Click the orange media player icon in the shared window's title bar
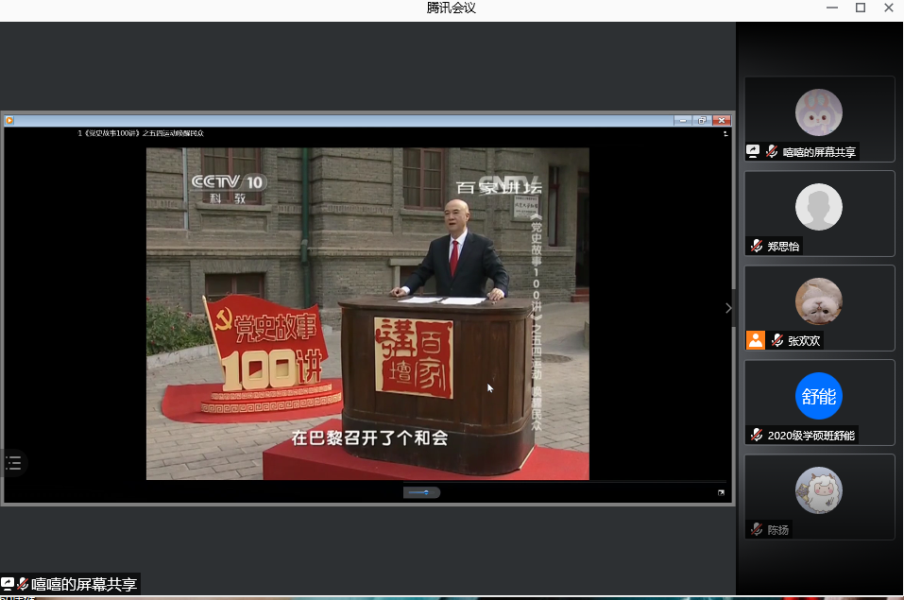The width and height of the screenshot is (904, 600). 9,120
